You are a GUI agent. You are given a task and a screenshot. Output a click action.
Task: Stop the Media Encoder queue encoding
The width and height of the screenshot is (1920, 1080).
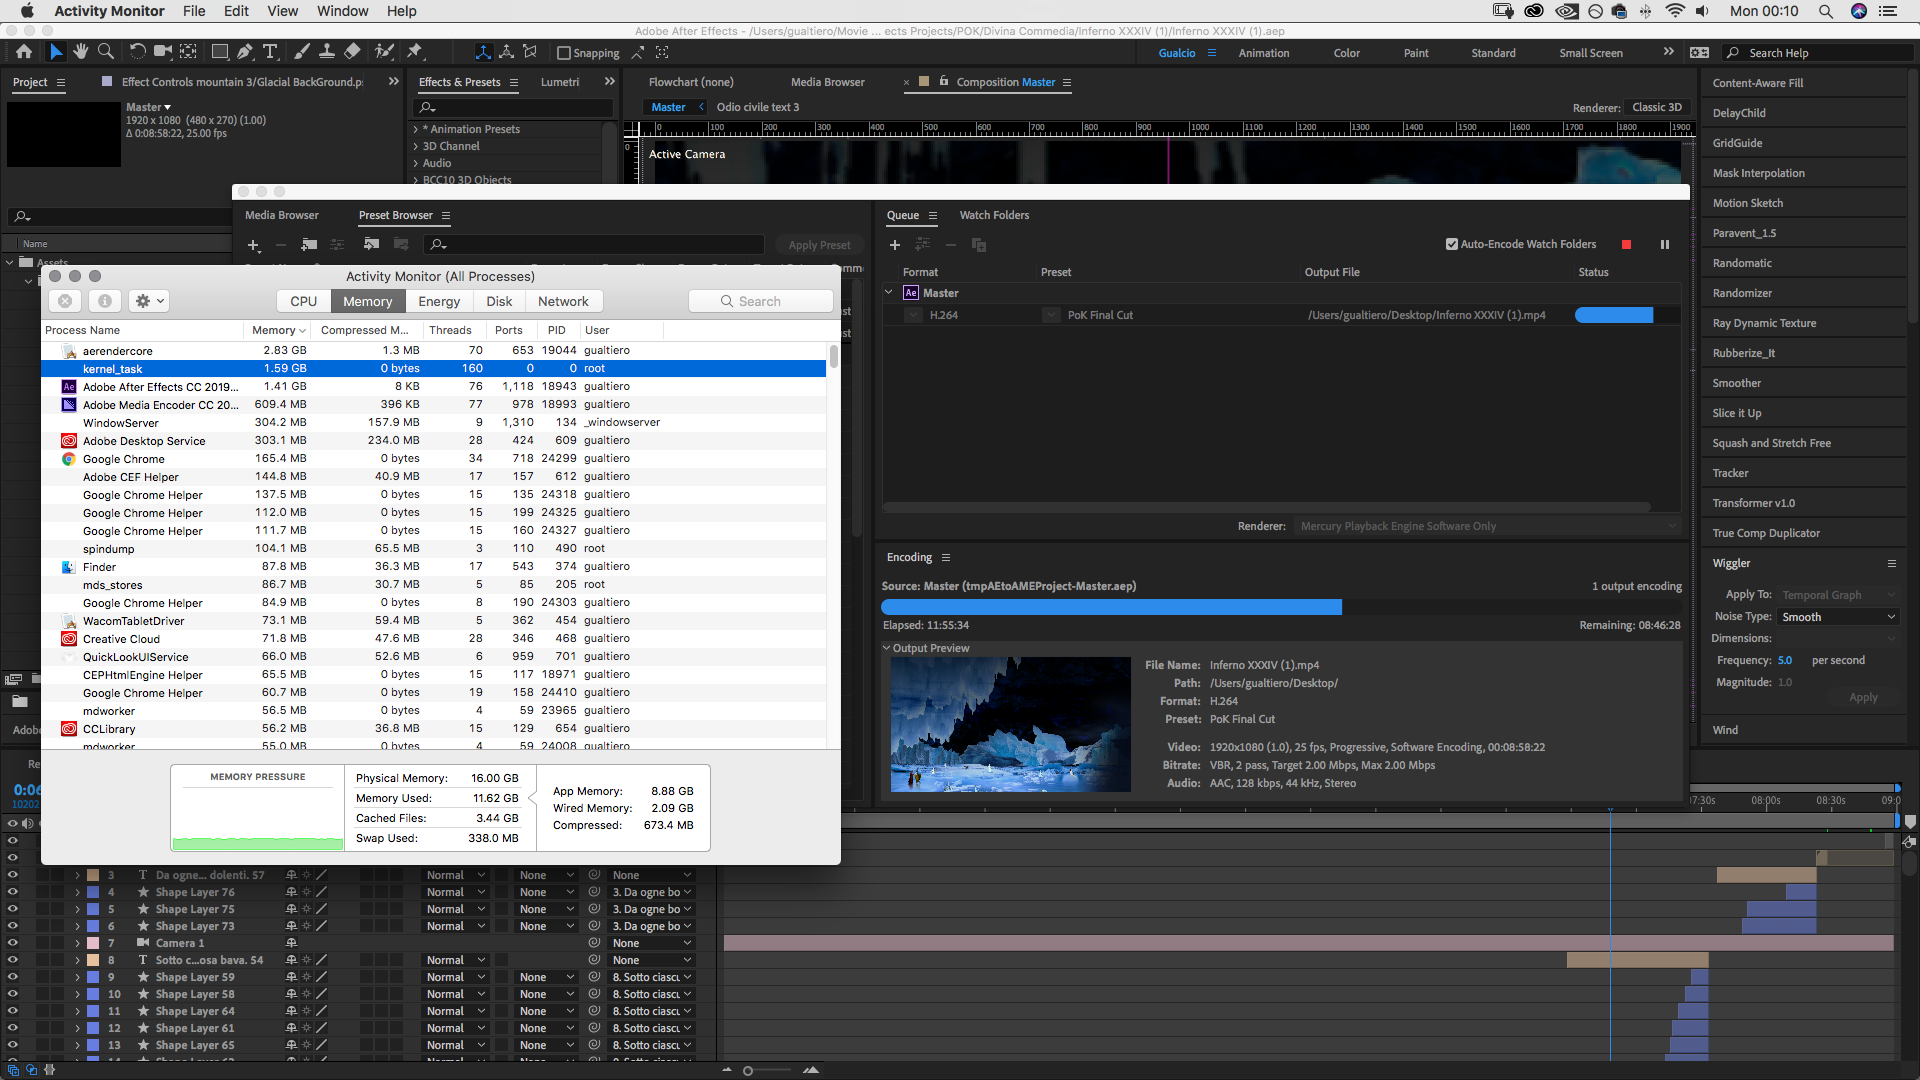[x=1627, y=244]
